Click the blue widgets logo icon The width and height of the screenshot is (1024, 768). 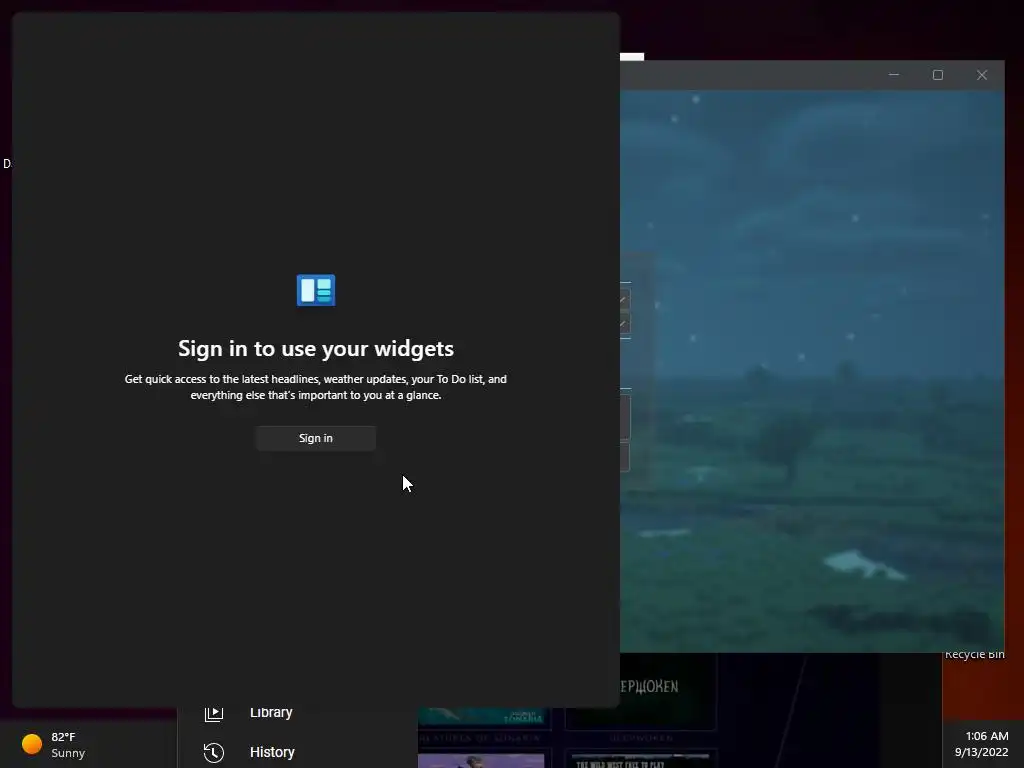click(316, 290)
